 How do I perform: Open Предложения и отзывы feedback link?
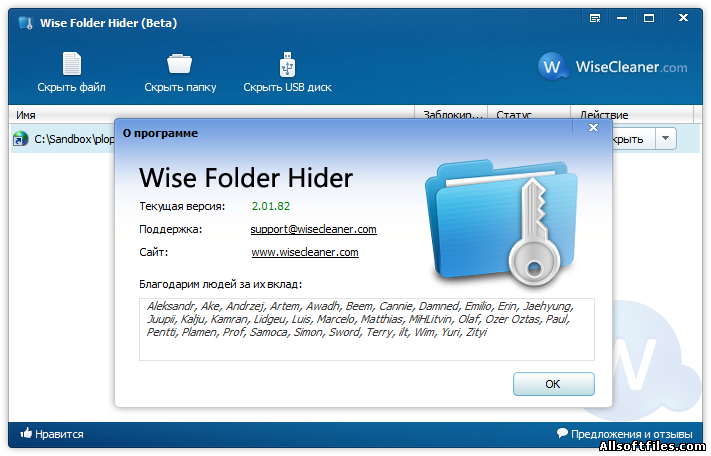click(x=632, y=434)
